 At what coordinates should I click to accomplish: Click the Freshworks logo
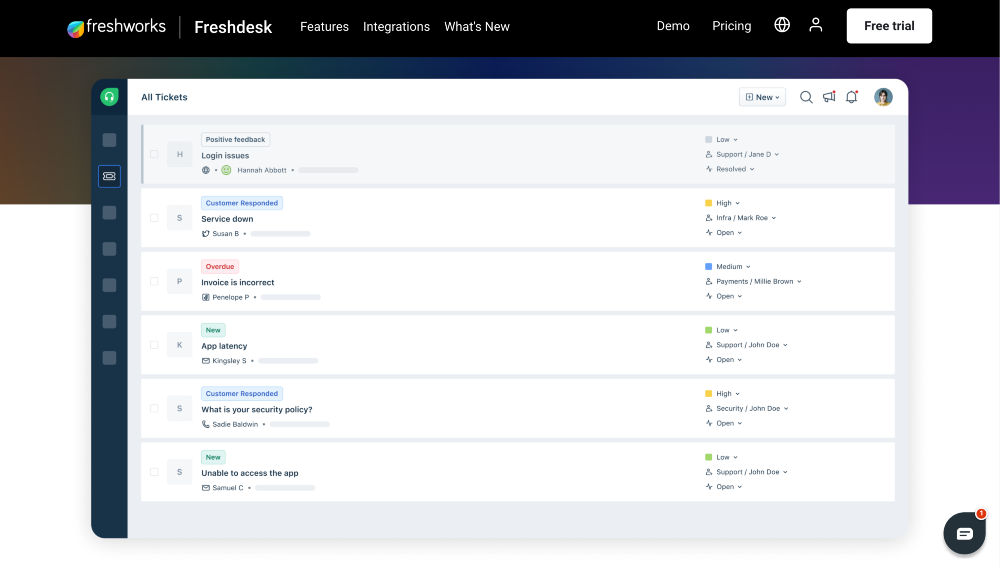116,27
